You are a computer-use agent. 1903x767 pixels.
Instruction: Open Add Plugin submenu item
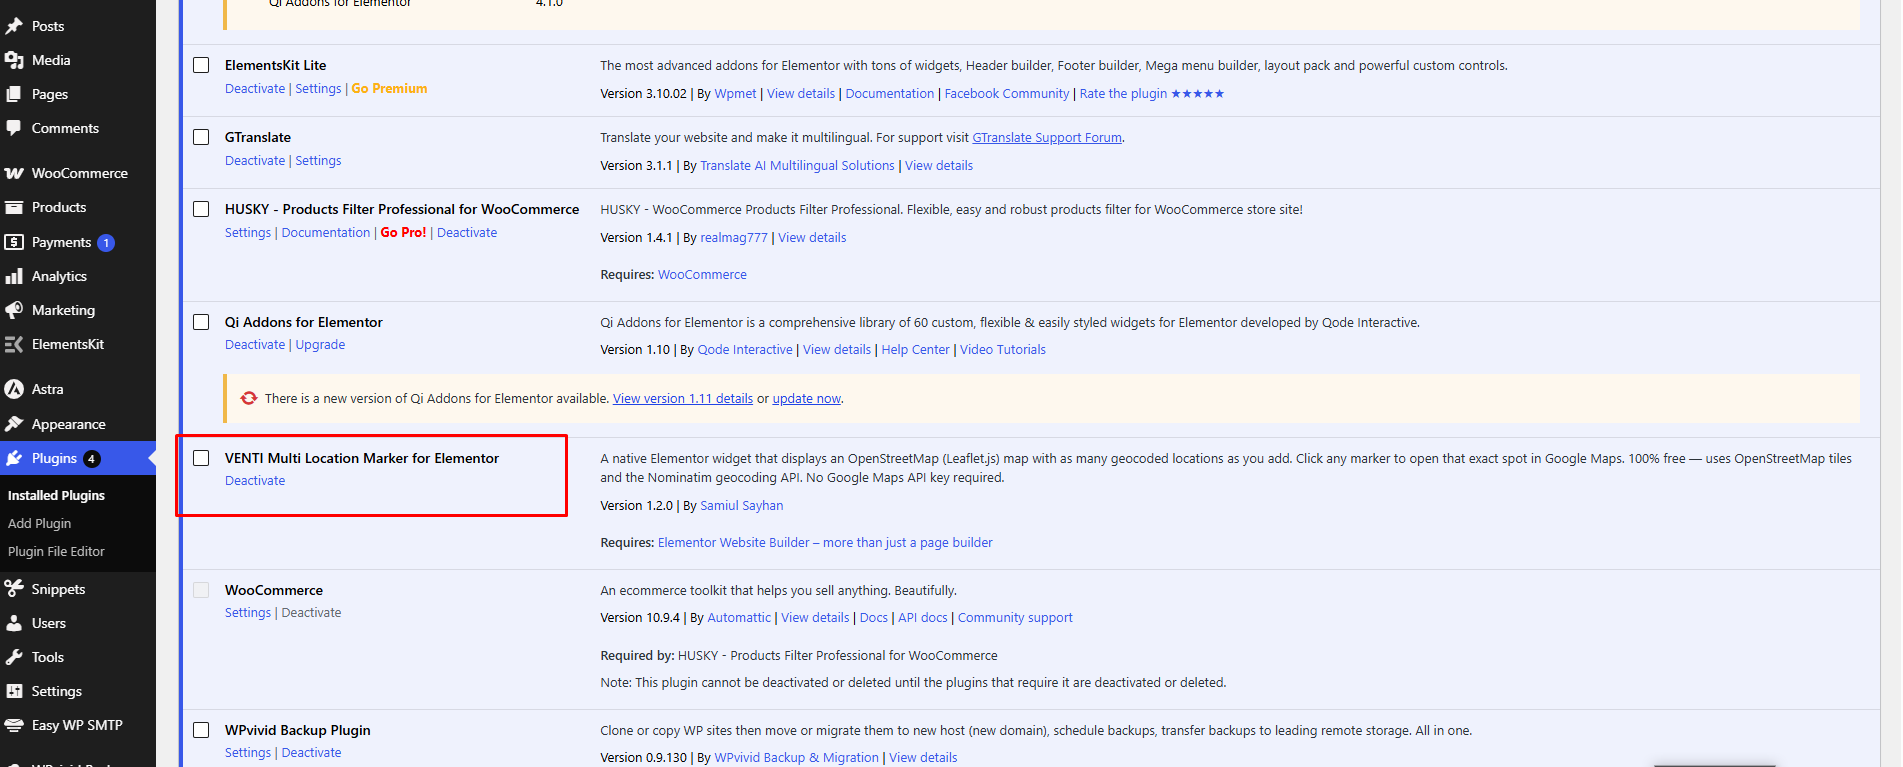coord(39,523)
